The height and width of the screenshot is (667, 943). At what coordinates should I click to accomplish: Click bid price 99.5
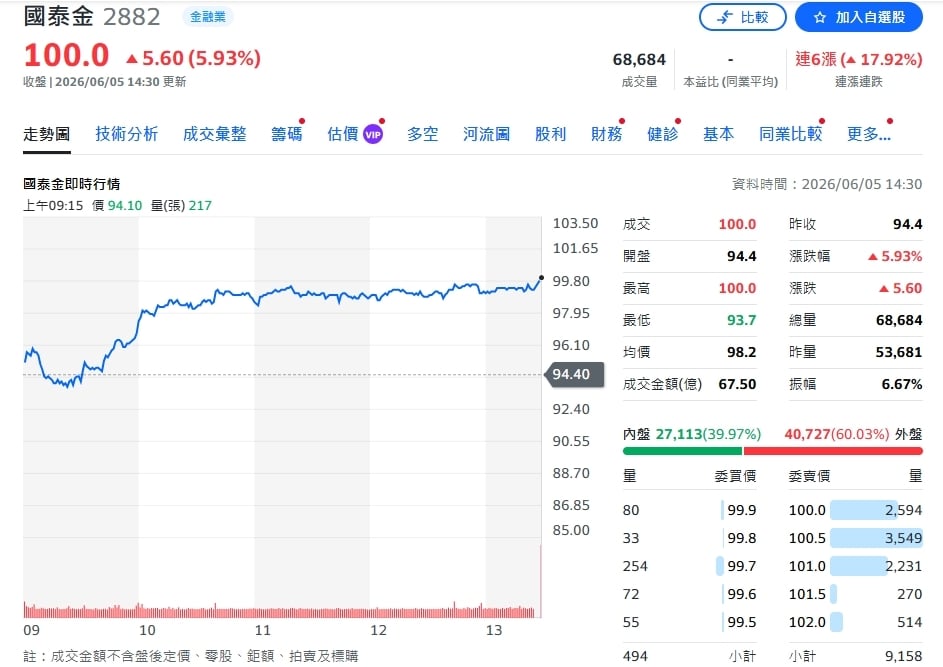coord(742,622)
